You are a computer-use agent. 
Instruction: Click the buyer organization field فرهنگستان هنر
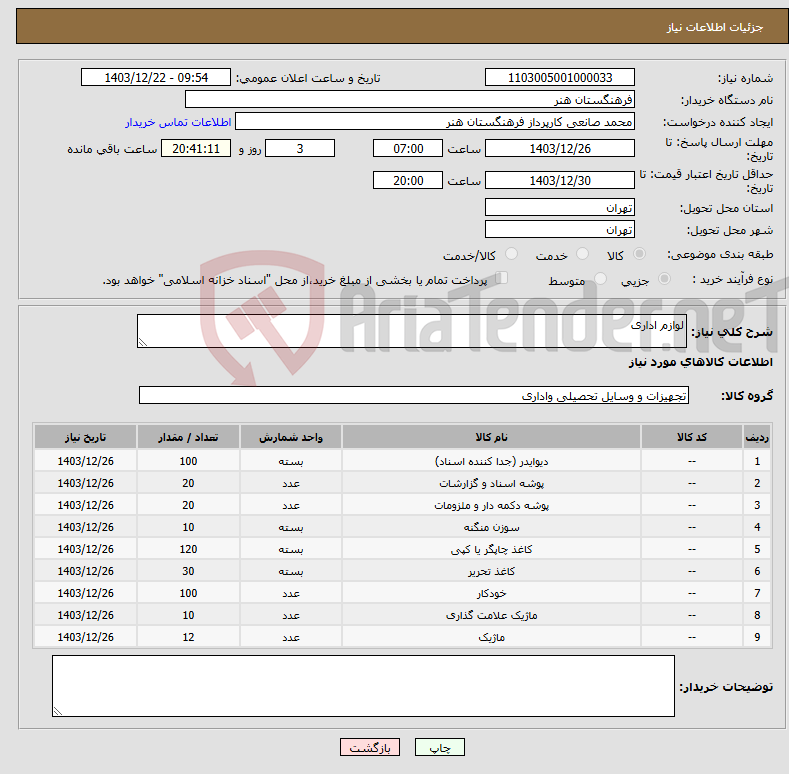pos(410,100)
